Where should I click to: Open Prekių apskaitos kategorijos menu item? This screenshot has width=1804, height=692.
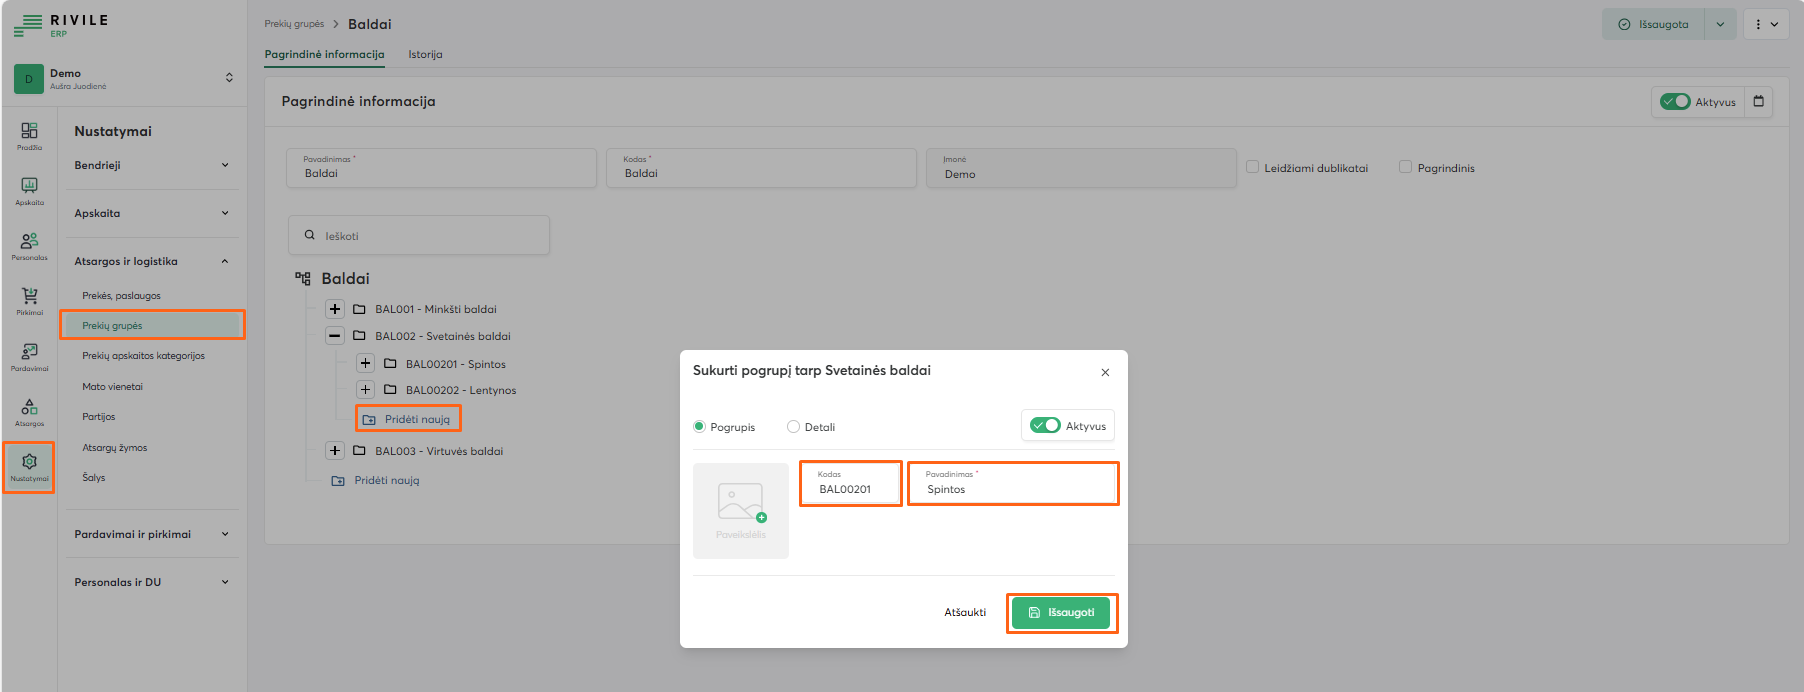(x=143, y=356)
